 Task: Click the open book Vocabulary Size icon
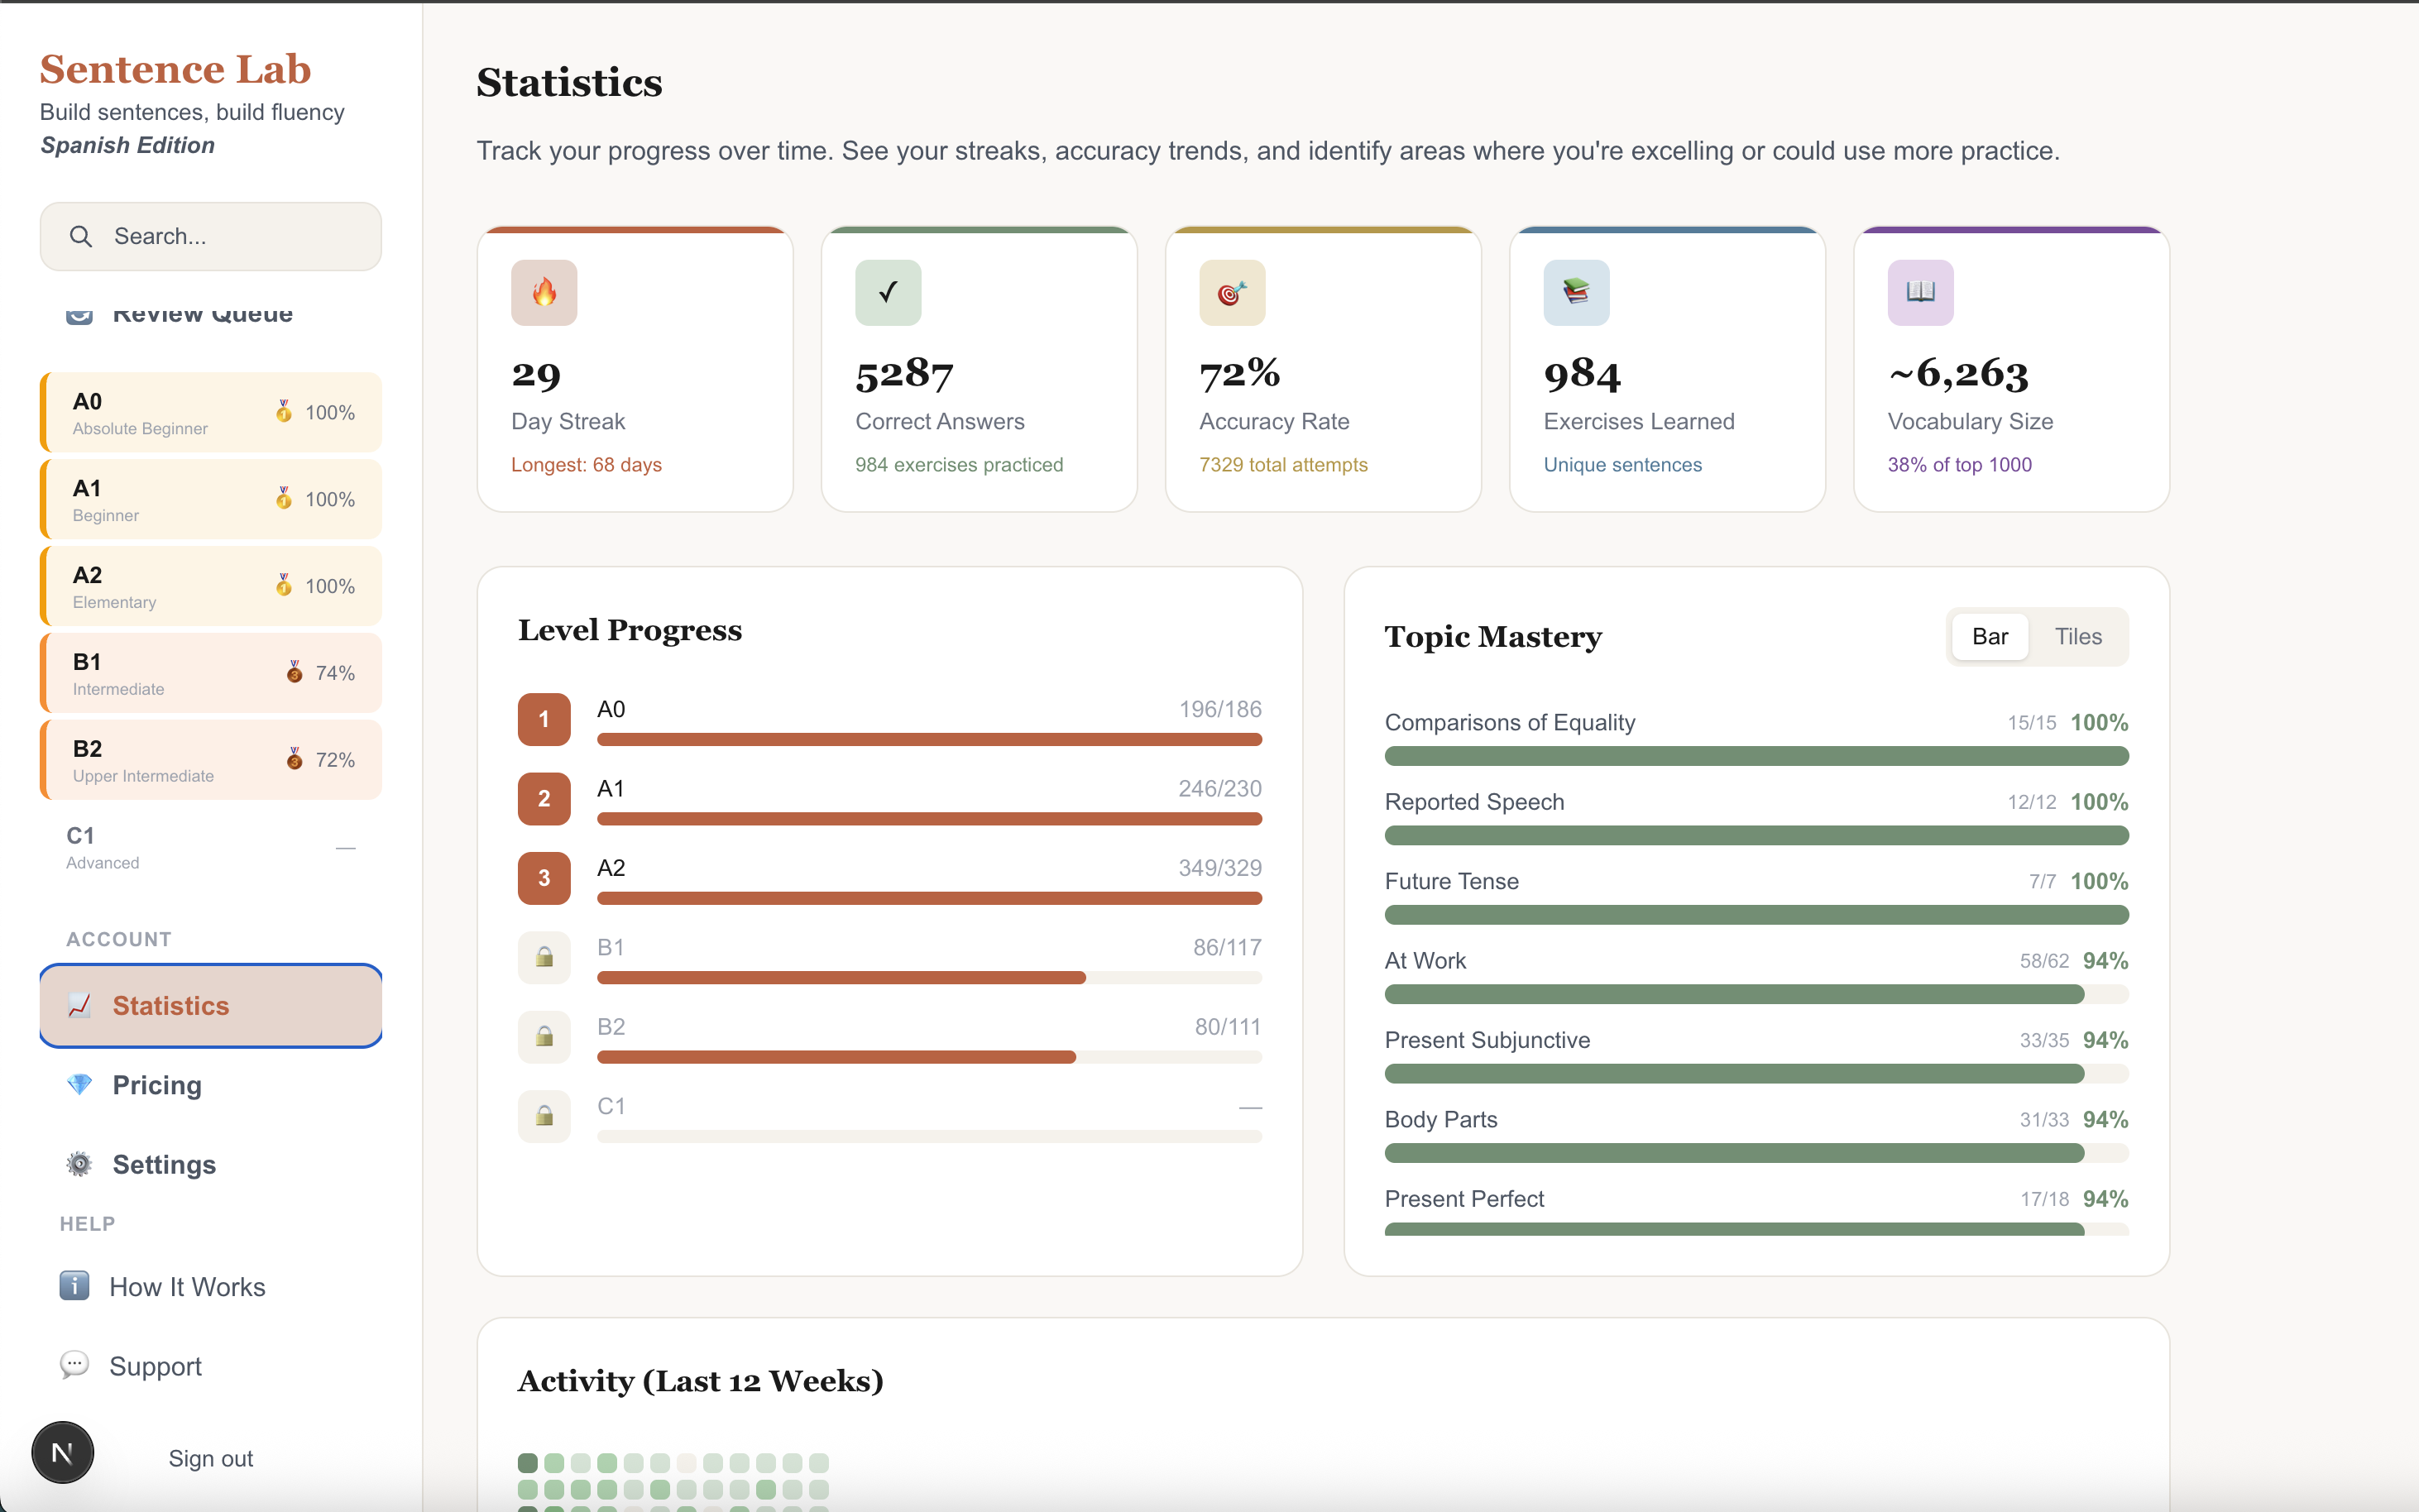[x=1920, y=292]
